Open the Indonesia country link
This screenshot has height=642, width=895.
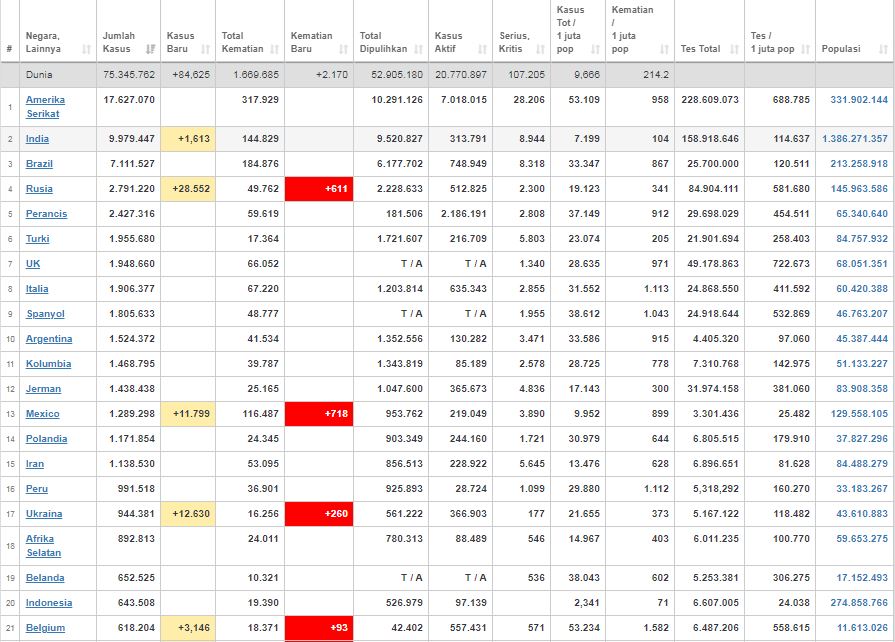coord(49,603)
